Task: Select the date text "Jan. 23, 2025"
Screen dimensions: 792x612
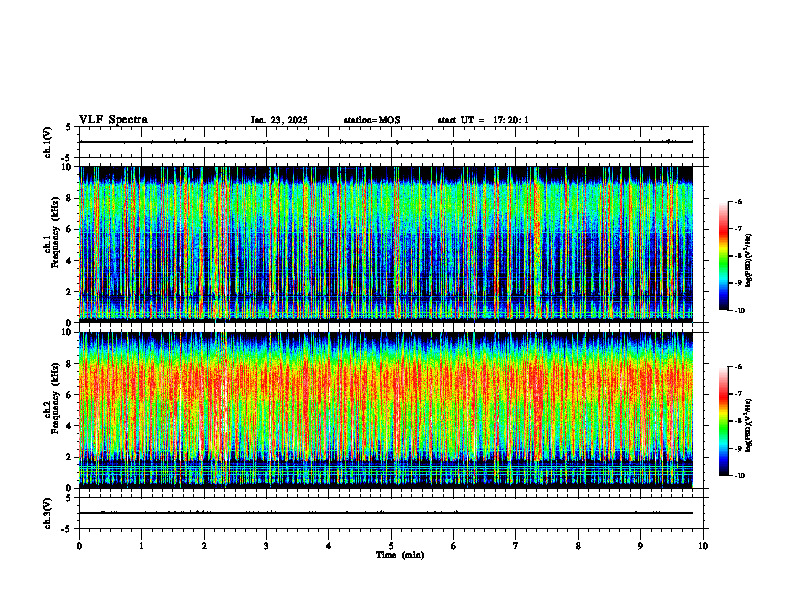Action: 279,120
